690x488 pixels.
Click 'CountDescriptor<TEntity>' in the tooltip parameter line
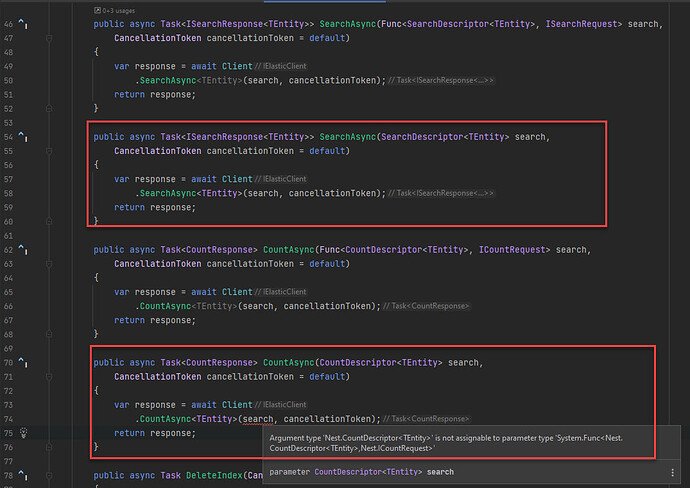click(x=368, y=472)
